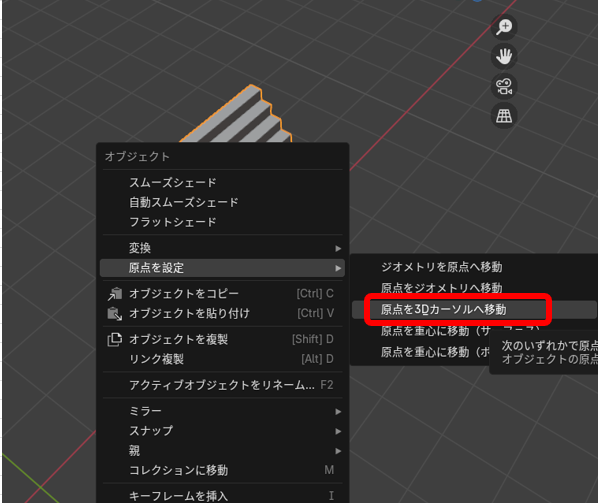Select 原点をジオメトリへ移動

(474, 288)
